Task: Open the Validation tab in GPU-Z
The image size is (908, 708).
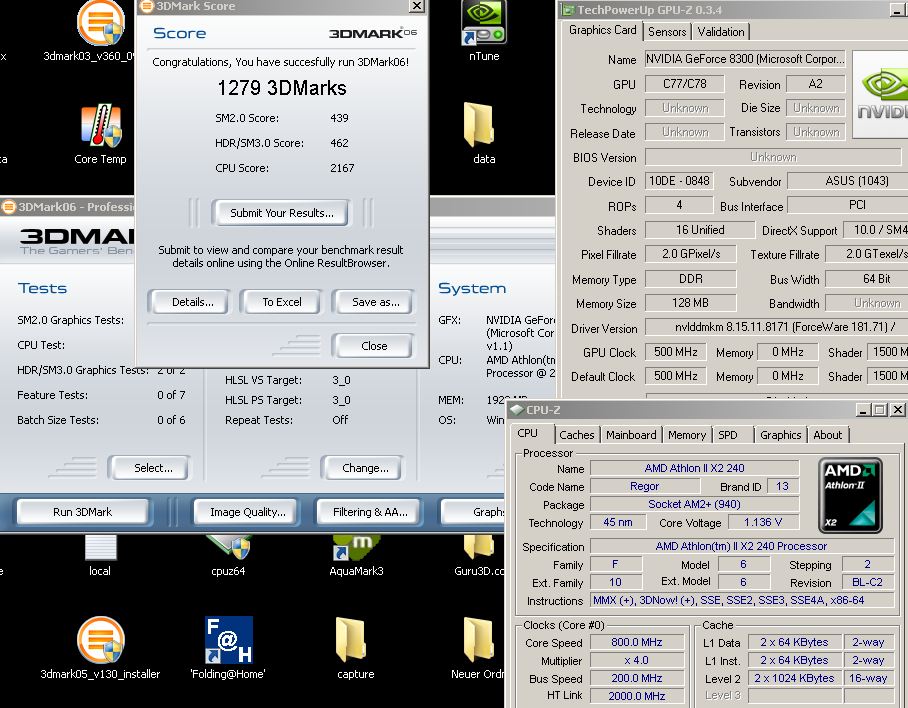Action: (721, 32)
